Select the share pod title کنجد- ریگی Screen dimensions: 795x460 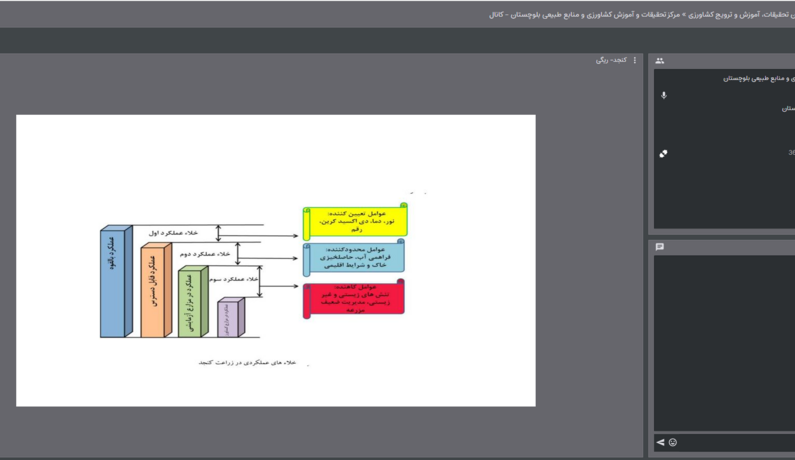pos(611,60)
